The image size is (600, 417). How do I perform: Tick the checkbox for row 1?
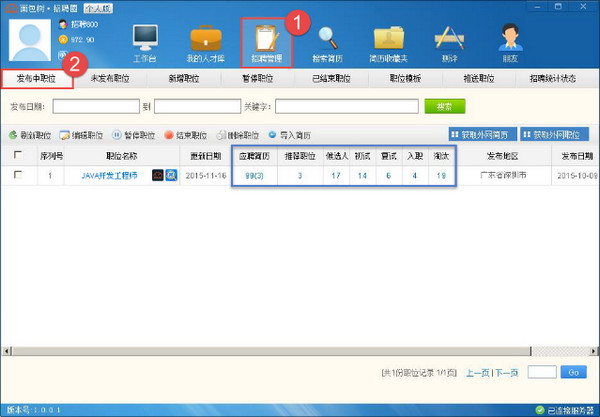[x=18, y=175]
